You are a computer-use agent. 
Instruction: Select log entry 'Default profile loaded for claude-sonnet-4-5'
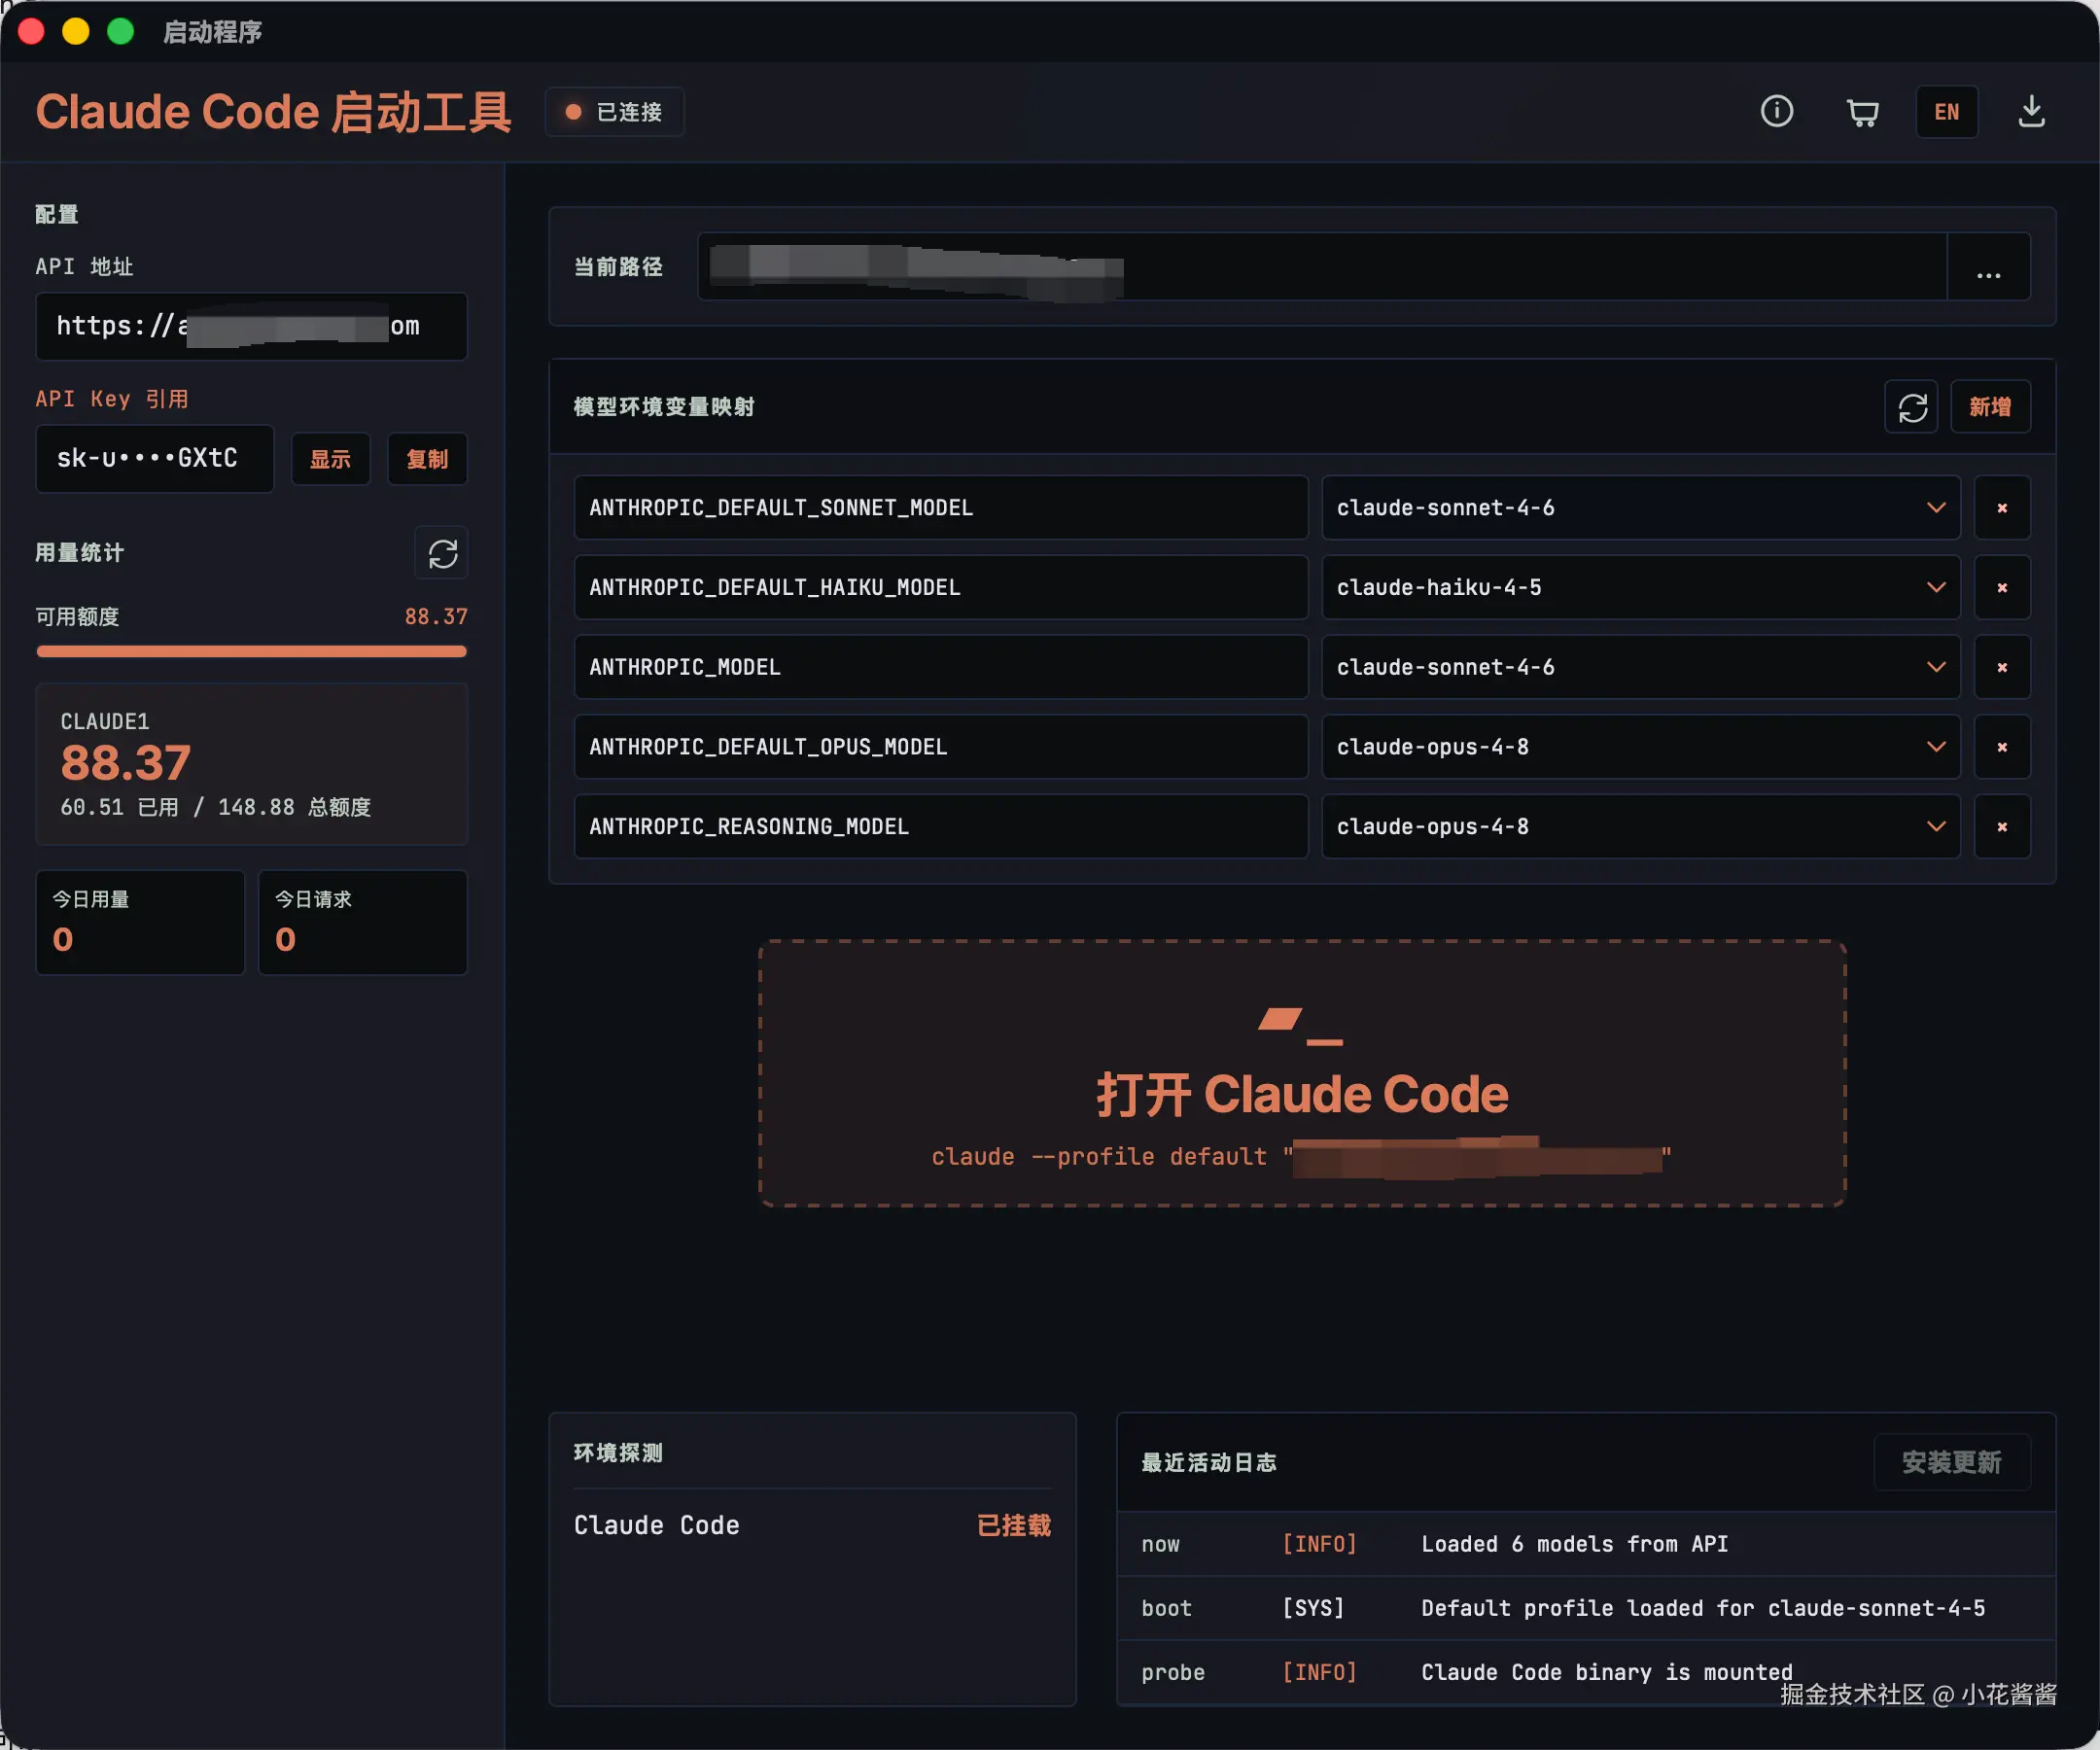[x=1586, y=1609]
